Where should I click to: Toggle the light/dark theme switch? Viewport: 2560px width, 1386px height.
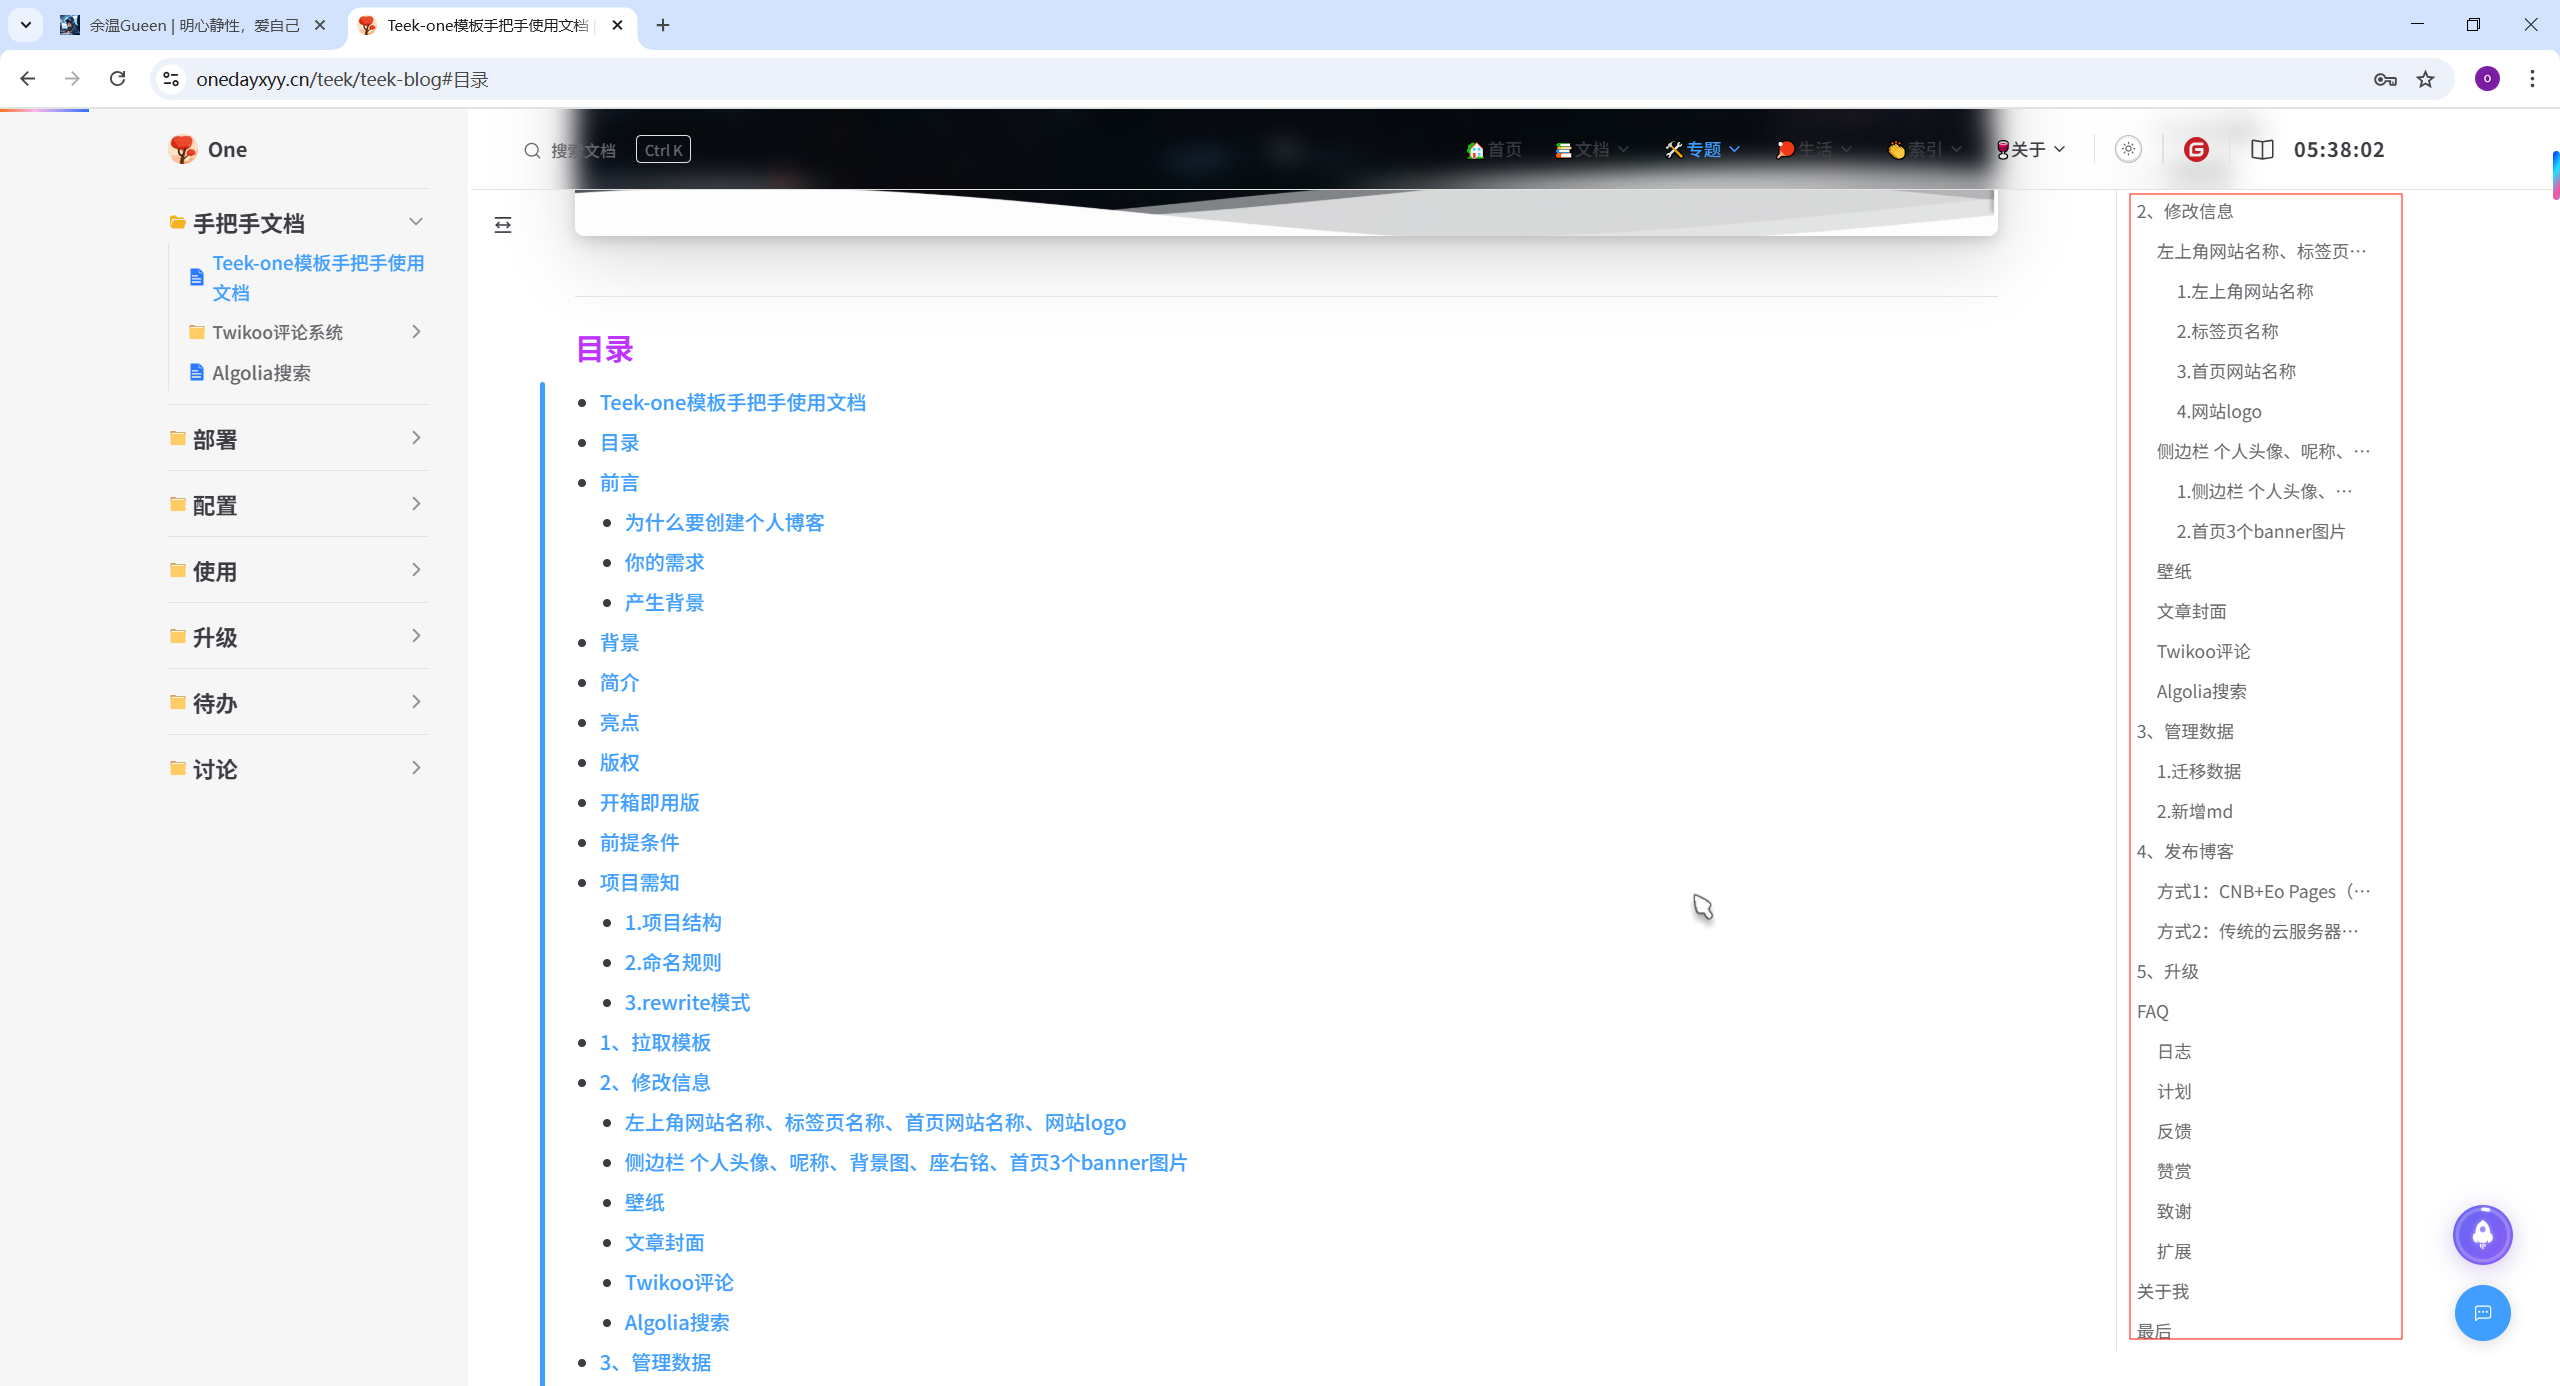pyautogui.click(x=2128, y=150)
